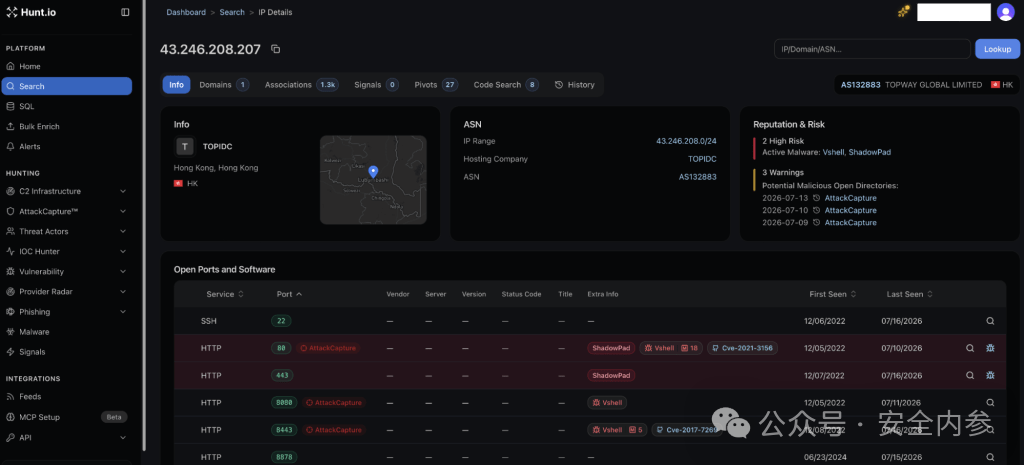Click AttackCapture tag on port 80

click(329, 348)
